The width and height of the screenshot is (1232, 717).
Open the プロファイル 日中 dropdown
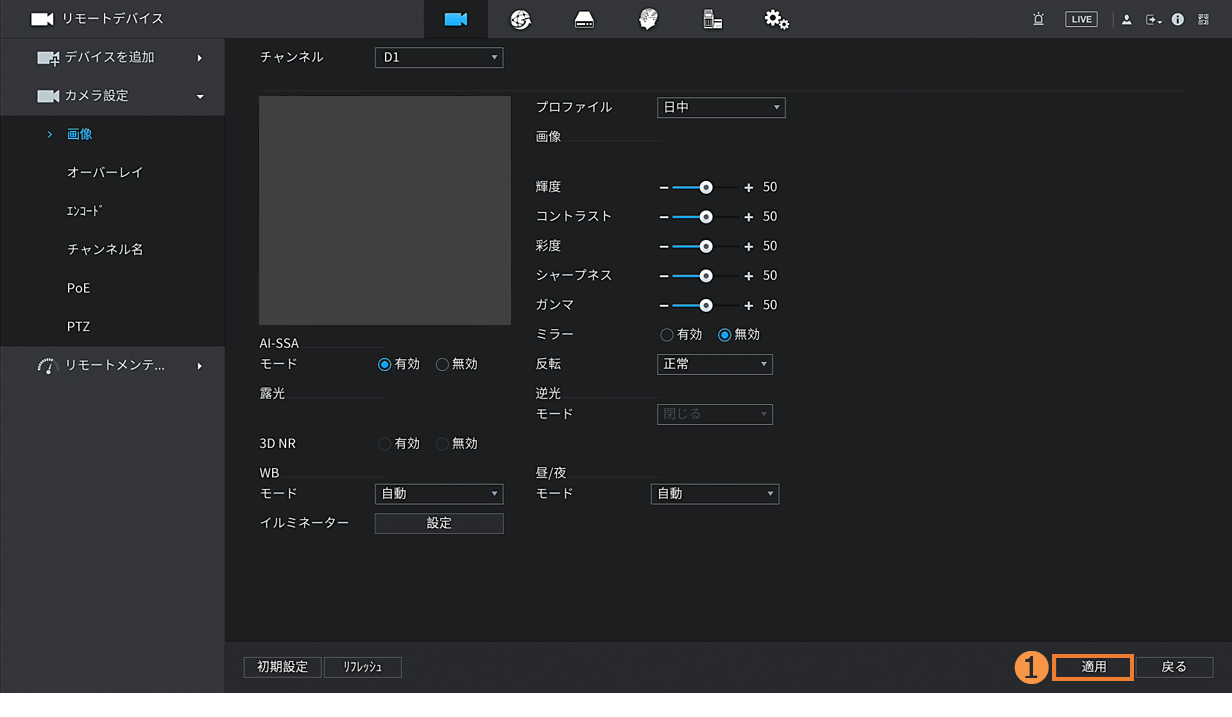pos(720,107)
